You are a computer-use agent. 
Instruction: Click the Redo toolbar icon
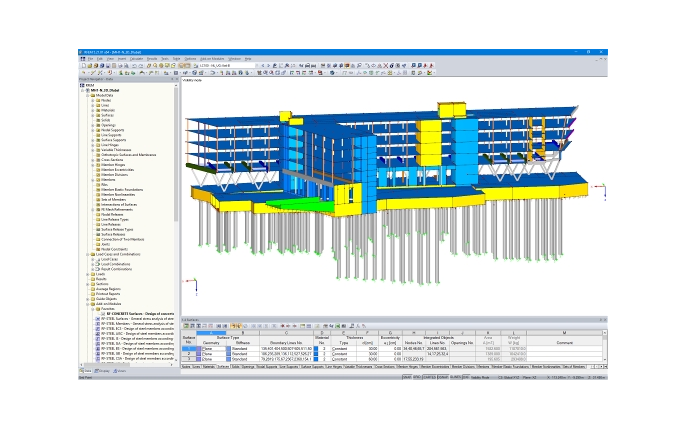click(x=140, y=66)
